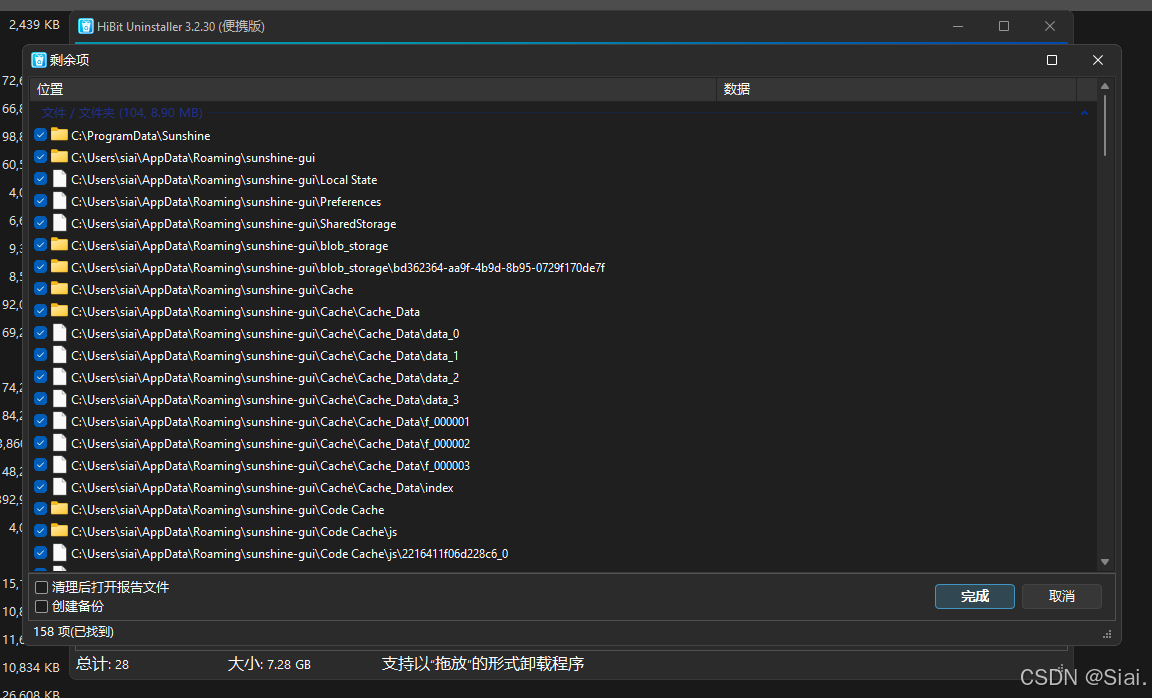Click the file icon for data_2

click(x=60, y=378)
